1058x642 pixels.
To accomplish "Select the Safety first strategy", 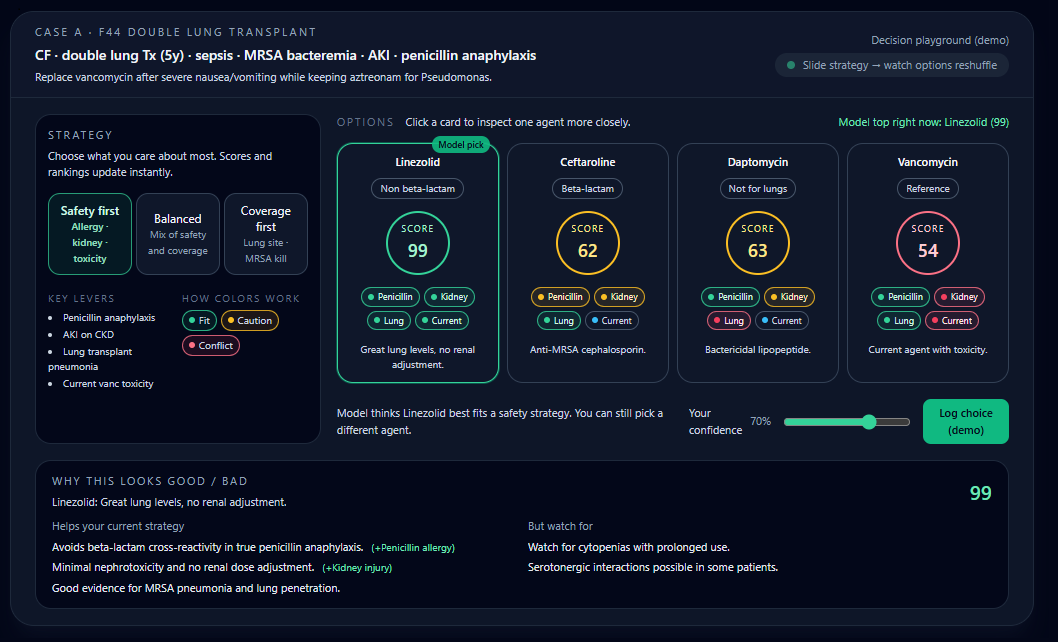I will pos(90,234).
